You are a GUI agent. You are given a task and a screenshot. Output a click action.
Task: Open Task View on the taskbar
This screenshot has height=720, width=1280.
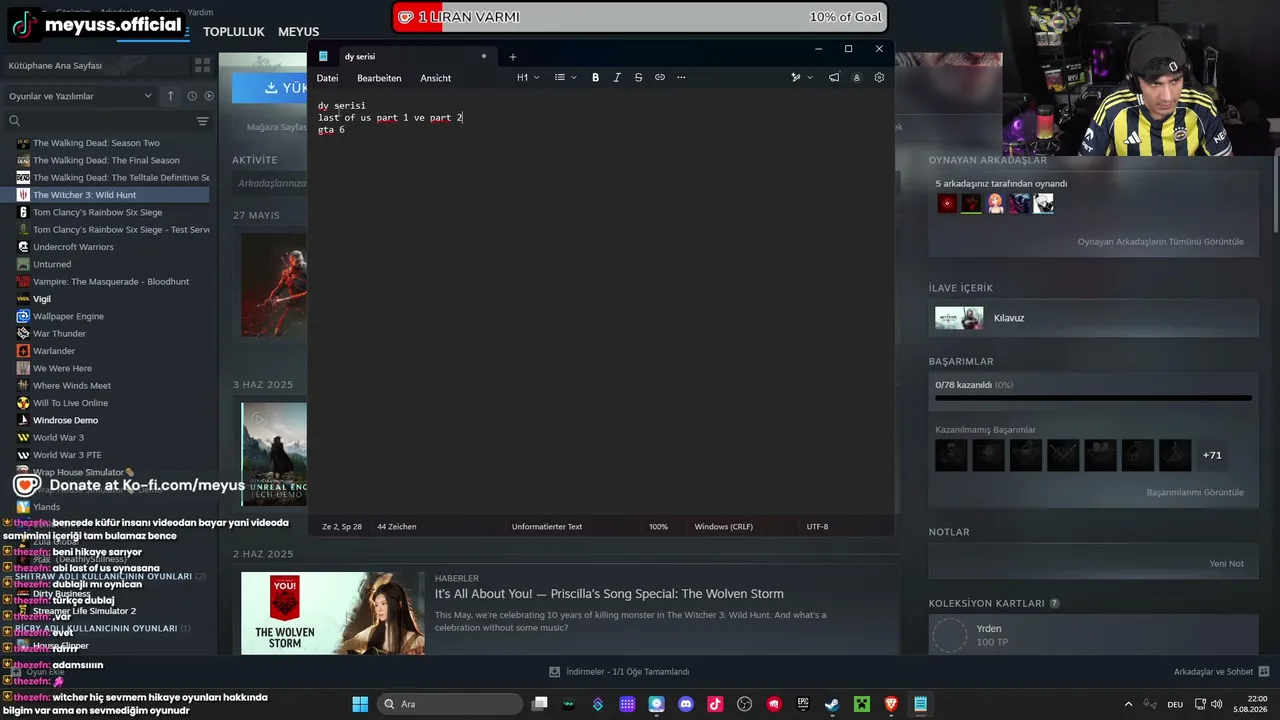click(540, 704)
